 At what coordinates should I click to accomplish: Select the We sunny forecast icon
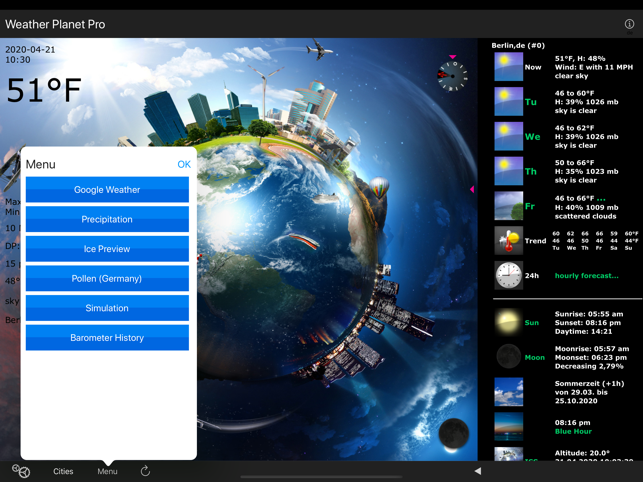(x=508, y=136)
